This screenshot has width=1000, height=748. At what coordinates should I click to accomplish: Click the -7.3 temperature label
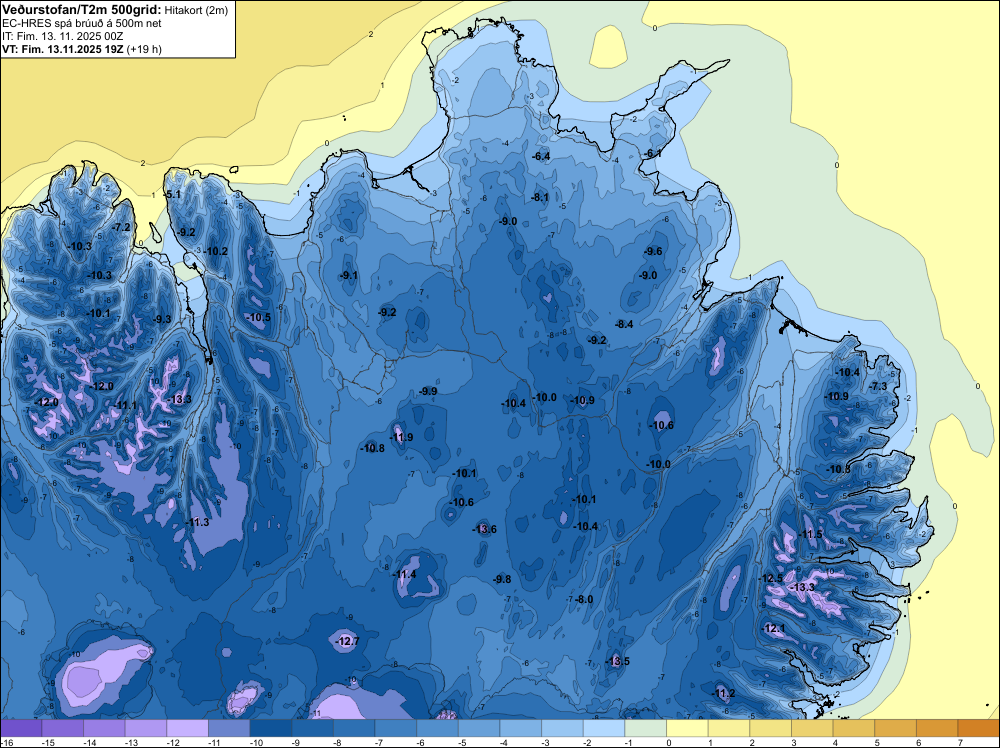click(879, 386)
